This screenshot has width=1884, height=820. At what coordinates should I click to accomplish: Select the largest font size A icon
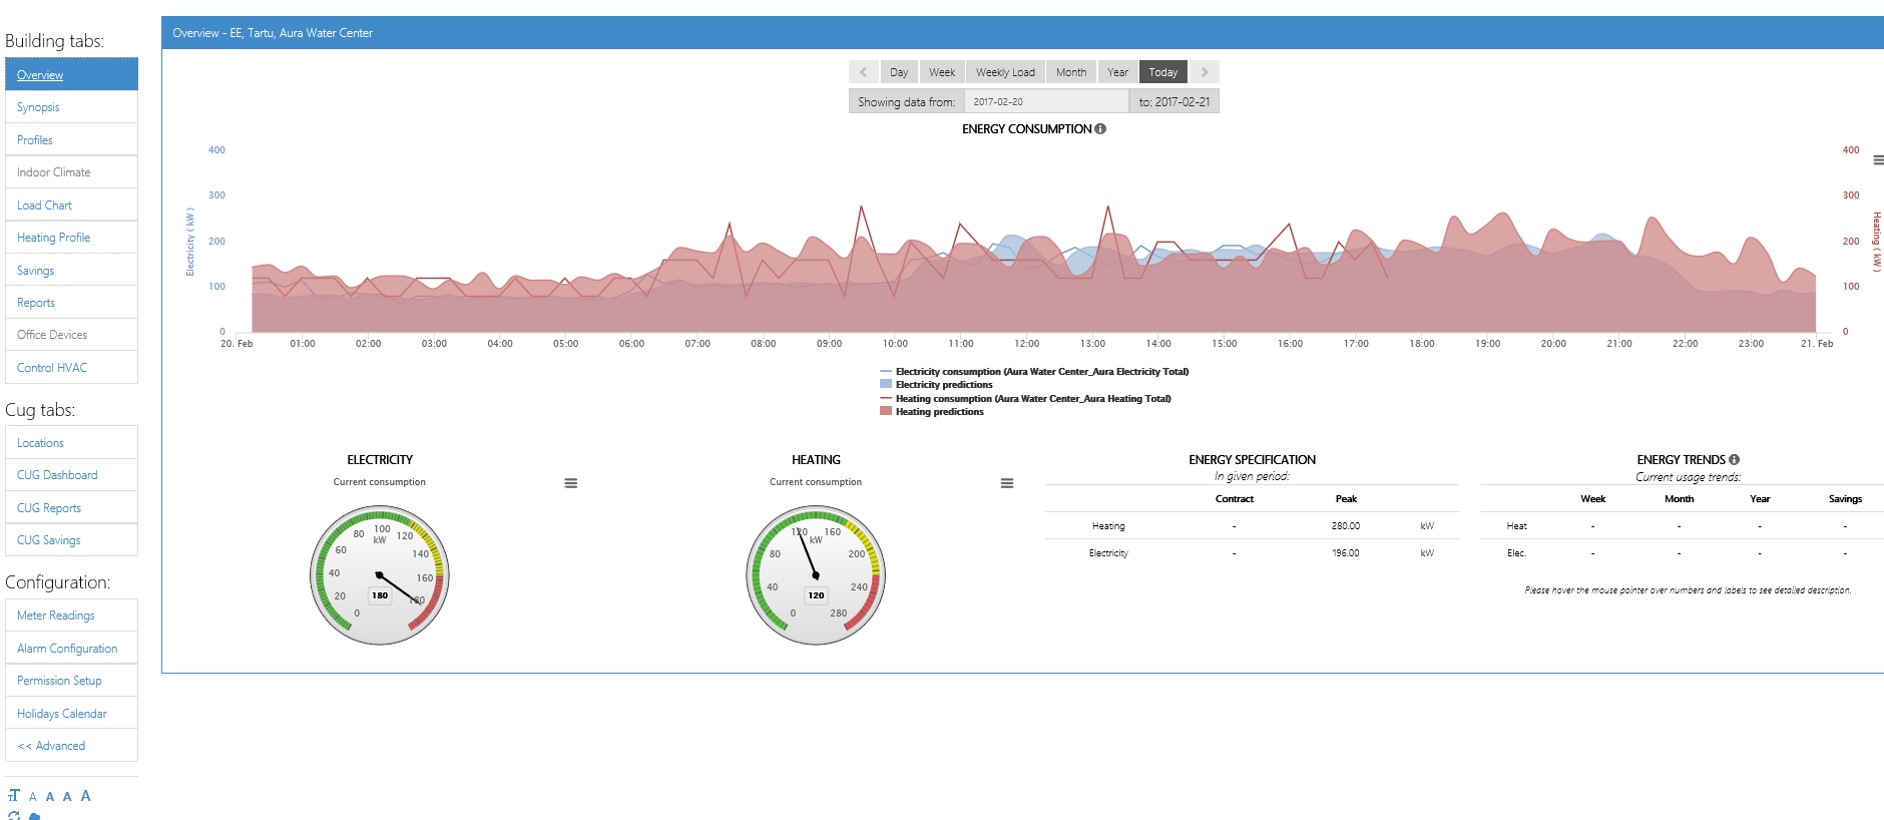[86, 796]
